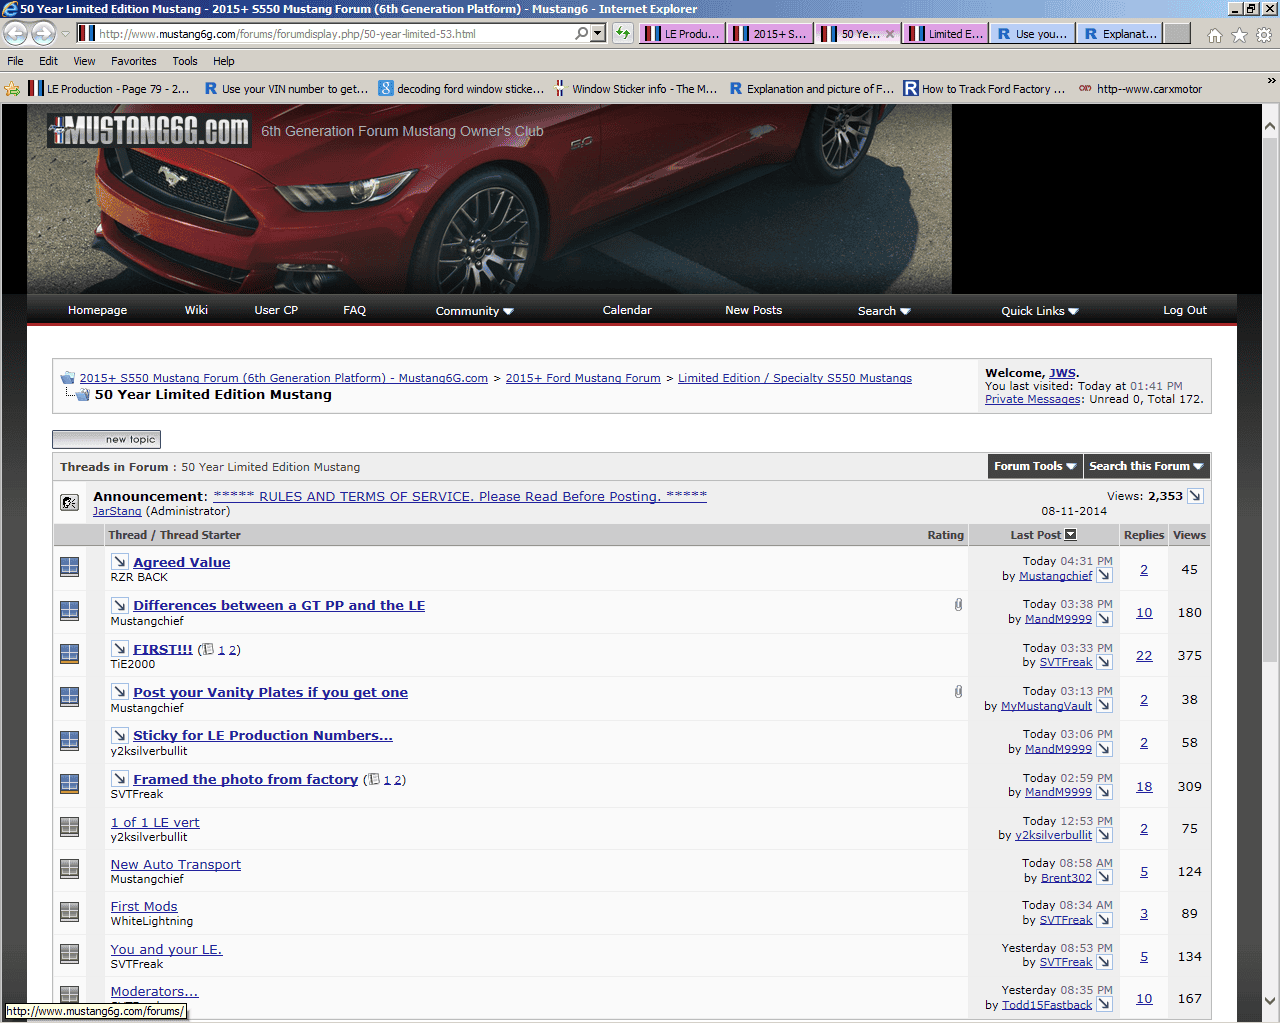The image size is (1280, 1024).
Task: Expand the Search dropdown in nav bar
Action: click(884, 311)
